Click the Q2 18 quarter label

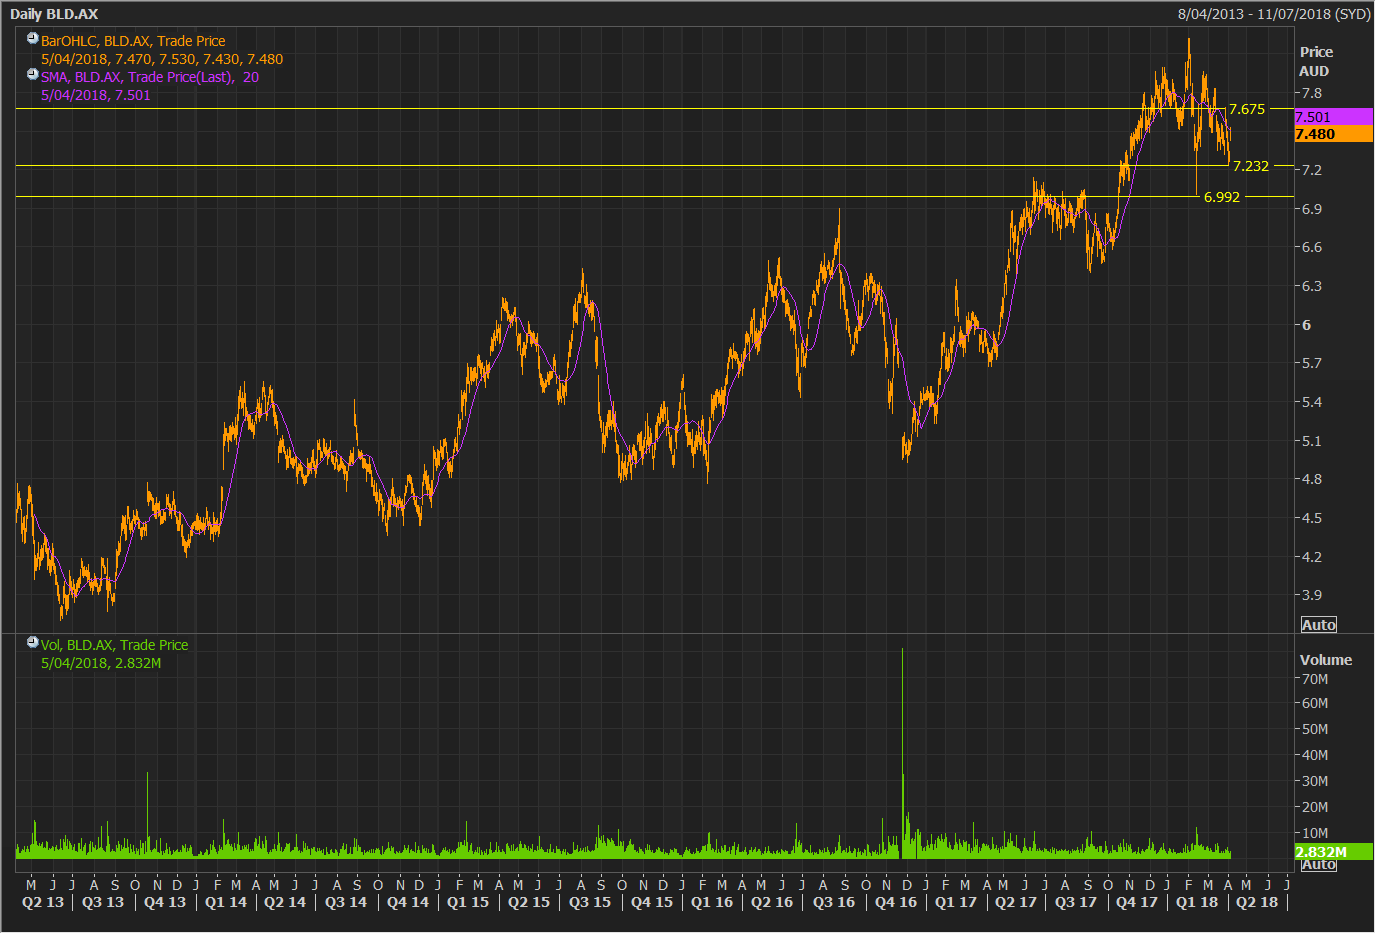coord(1257,902)
